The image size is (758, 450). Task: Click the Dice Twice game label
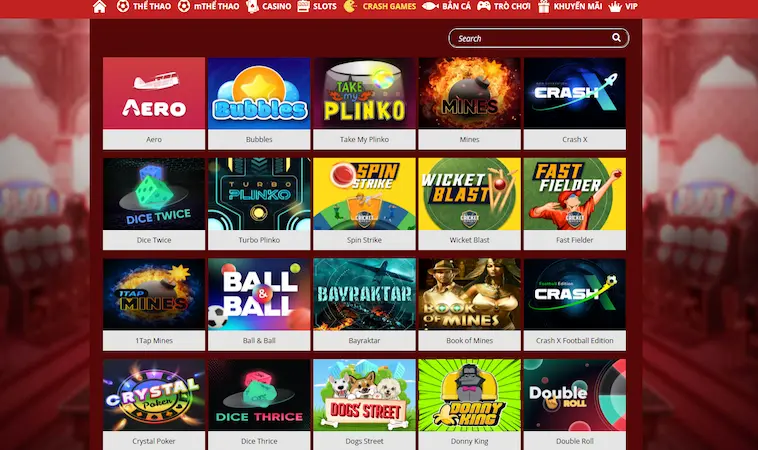(154, 240)
